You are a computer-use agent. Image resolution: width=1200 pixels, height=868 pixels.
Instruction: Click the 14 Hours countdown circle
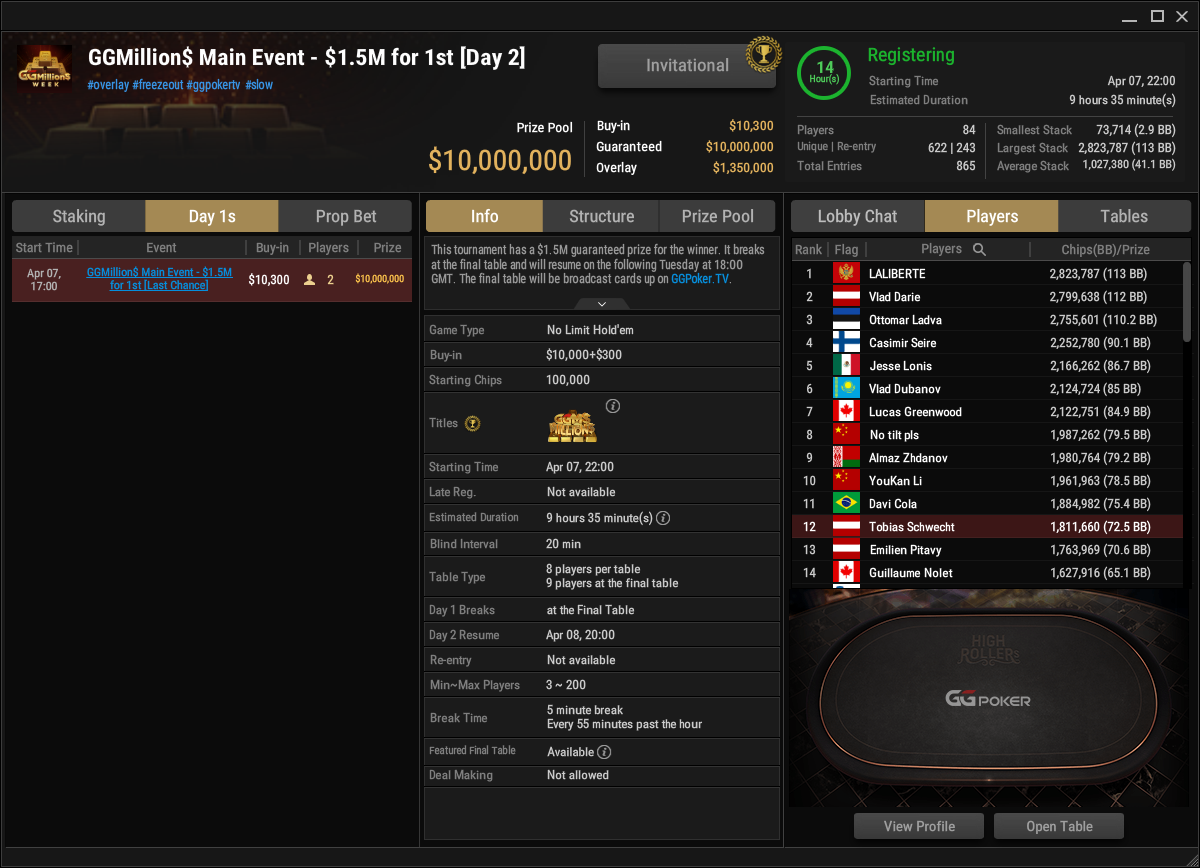[825, 73]
